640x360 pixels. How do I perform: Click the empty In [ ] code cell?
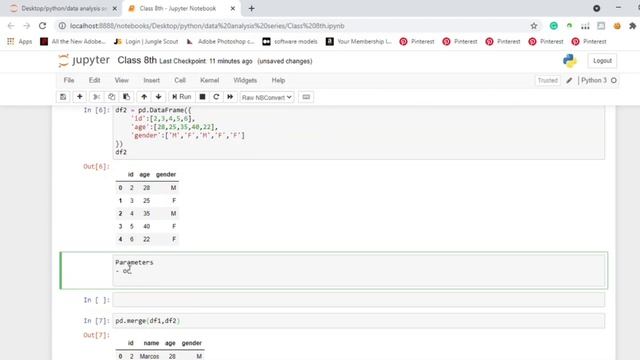pos(359,300)
